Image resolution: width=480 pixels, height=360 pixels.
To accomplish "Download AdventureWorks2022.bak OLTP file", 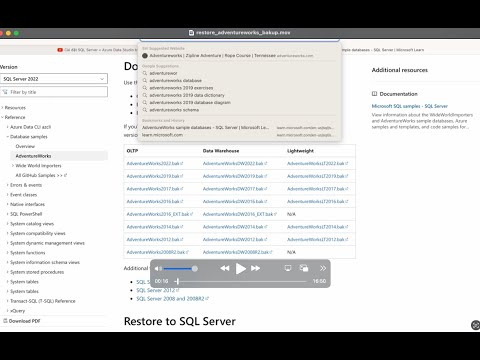I will (155, 163).
